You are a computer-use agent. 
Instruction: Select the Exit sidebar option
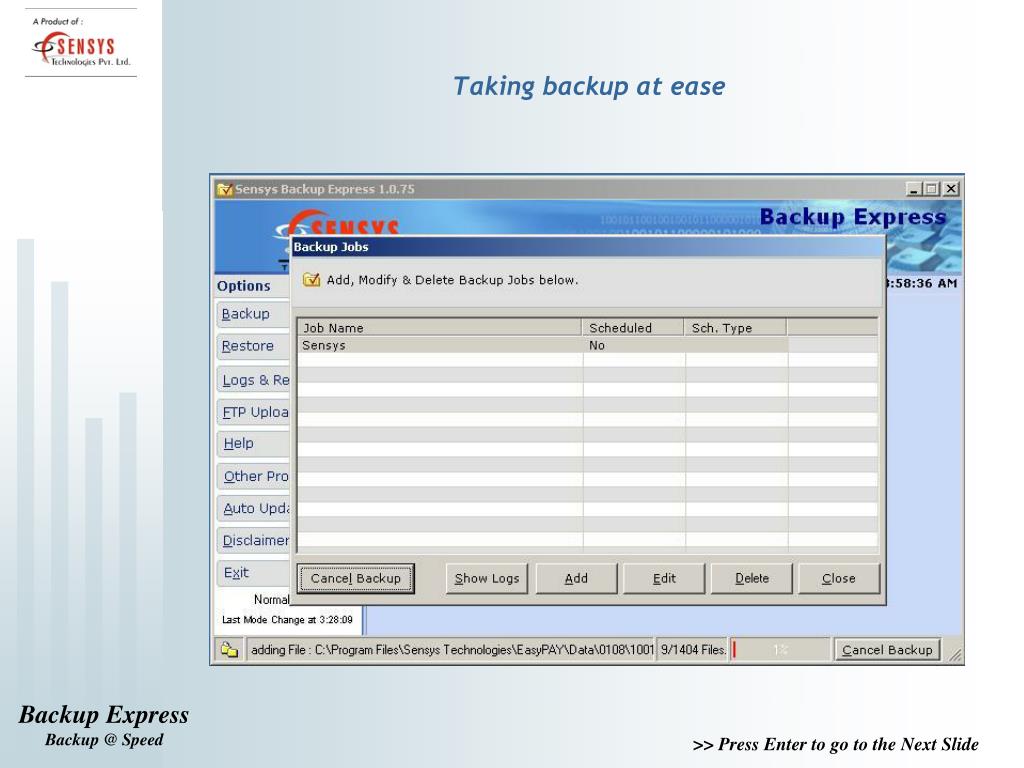253,573
